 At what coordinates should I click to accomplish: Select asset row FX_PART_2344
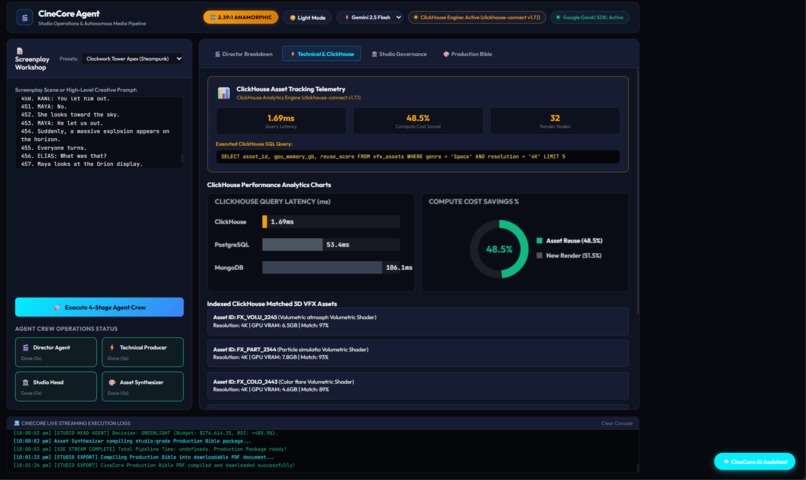(x=417, y=354)
